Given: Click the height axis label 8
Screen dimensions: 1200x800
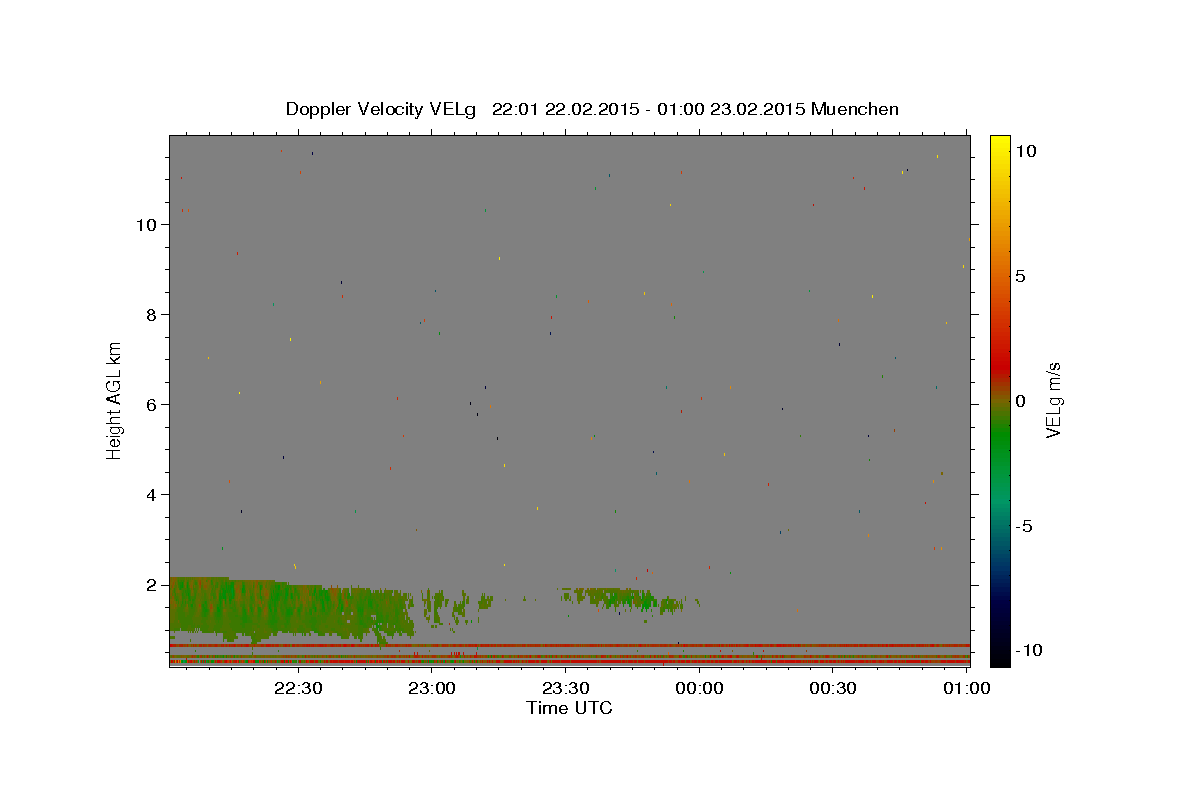Looking at the screenshot, I should (x=152, y=314).
